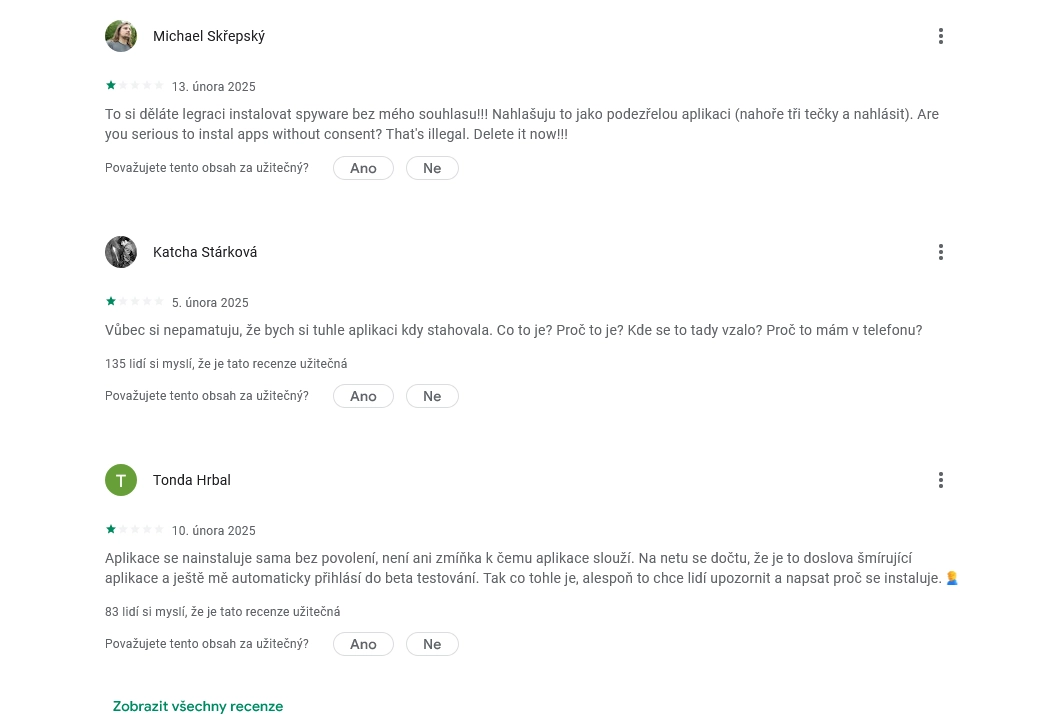Click the date 5. února 2025
Image resolution: width=1043 pixels, height=726 pixels.
[210, 303]
